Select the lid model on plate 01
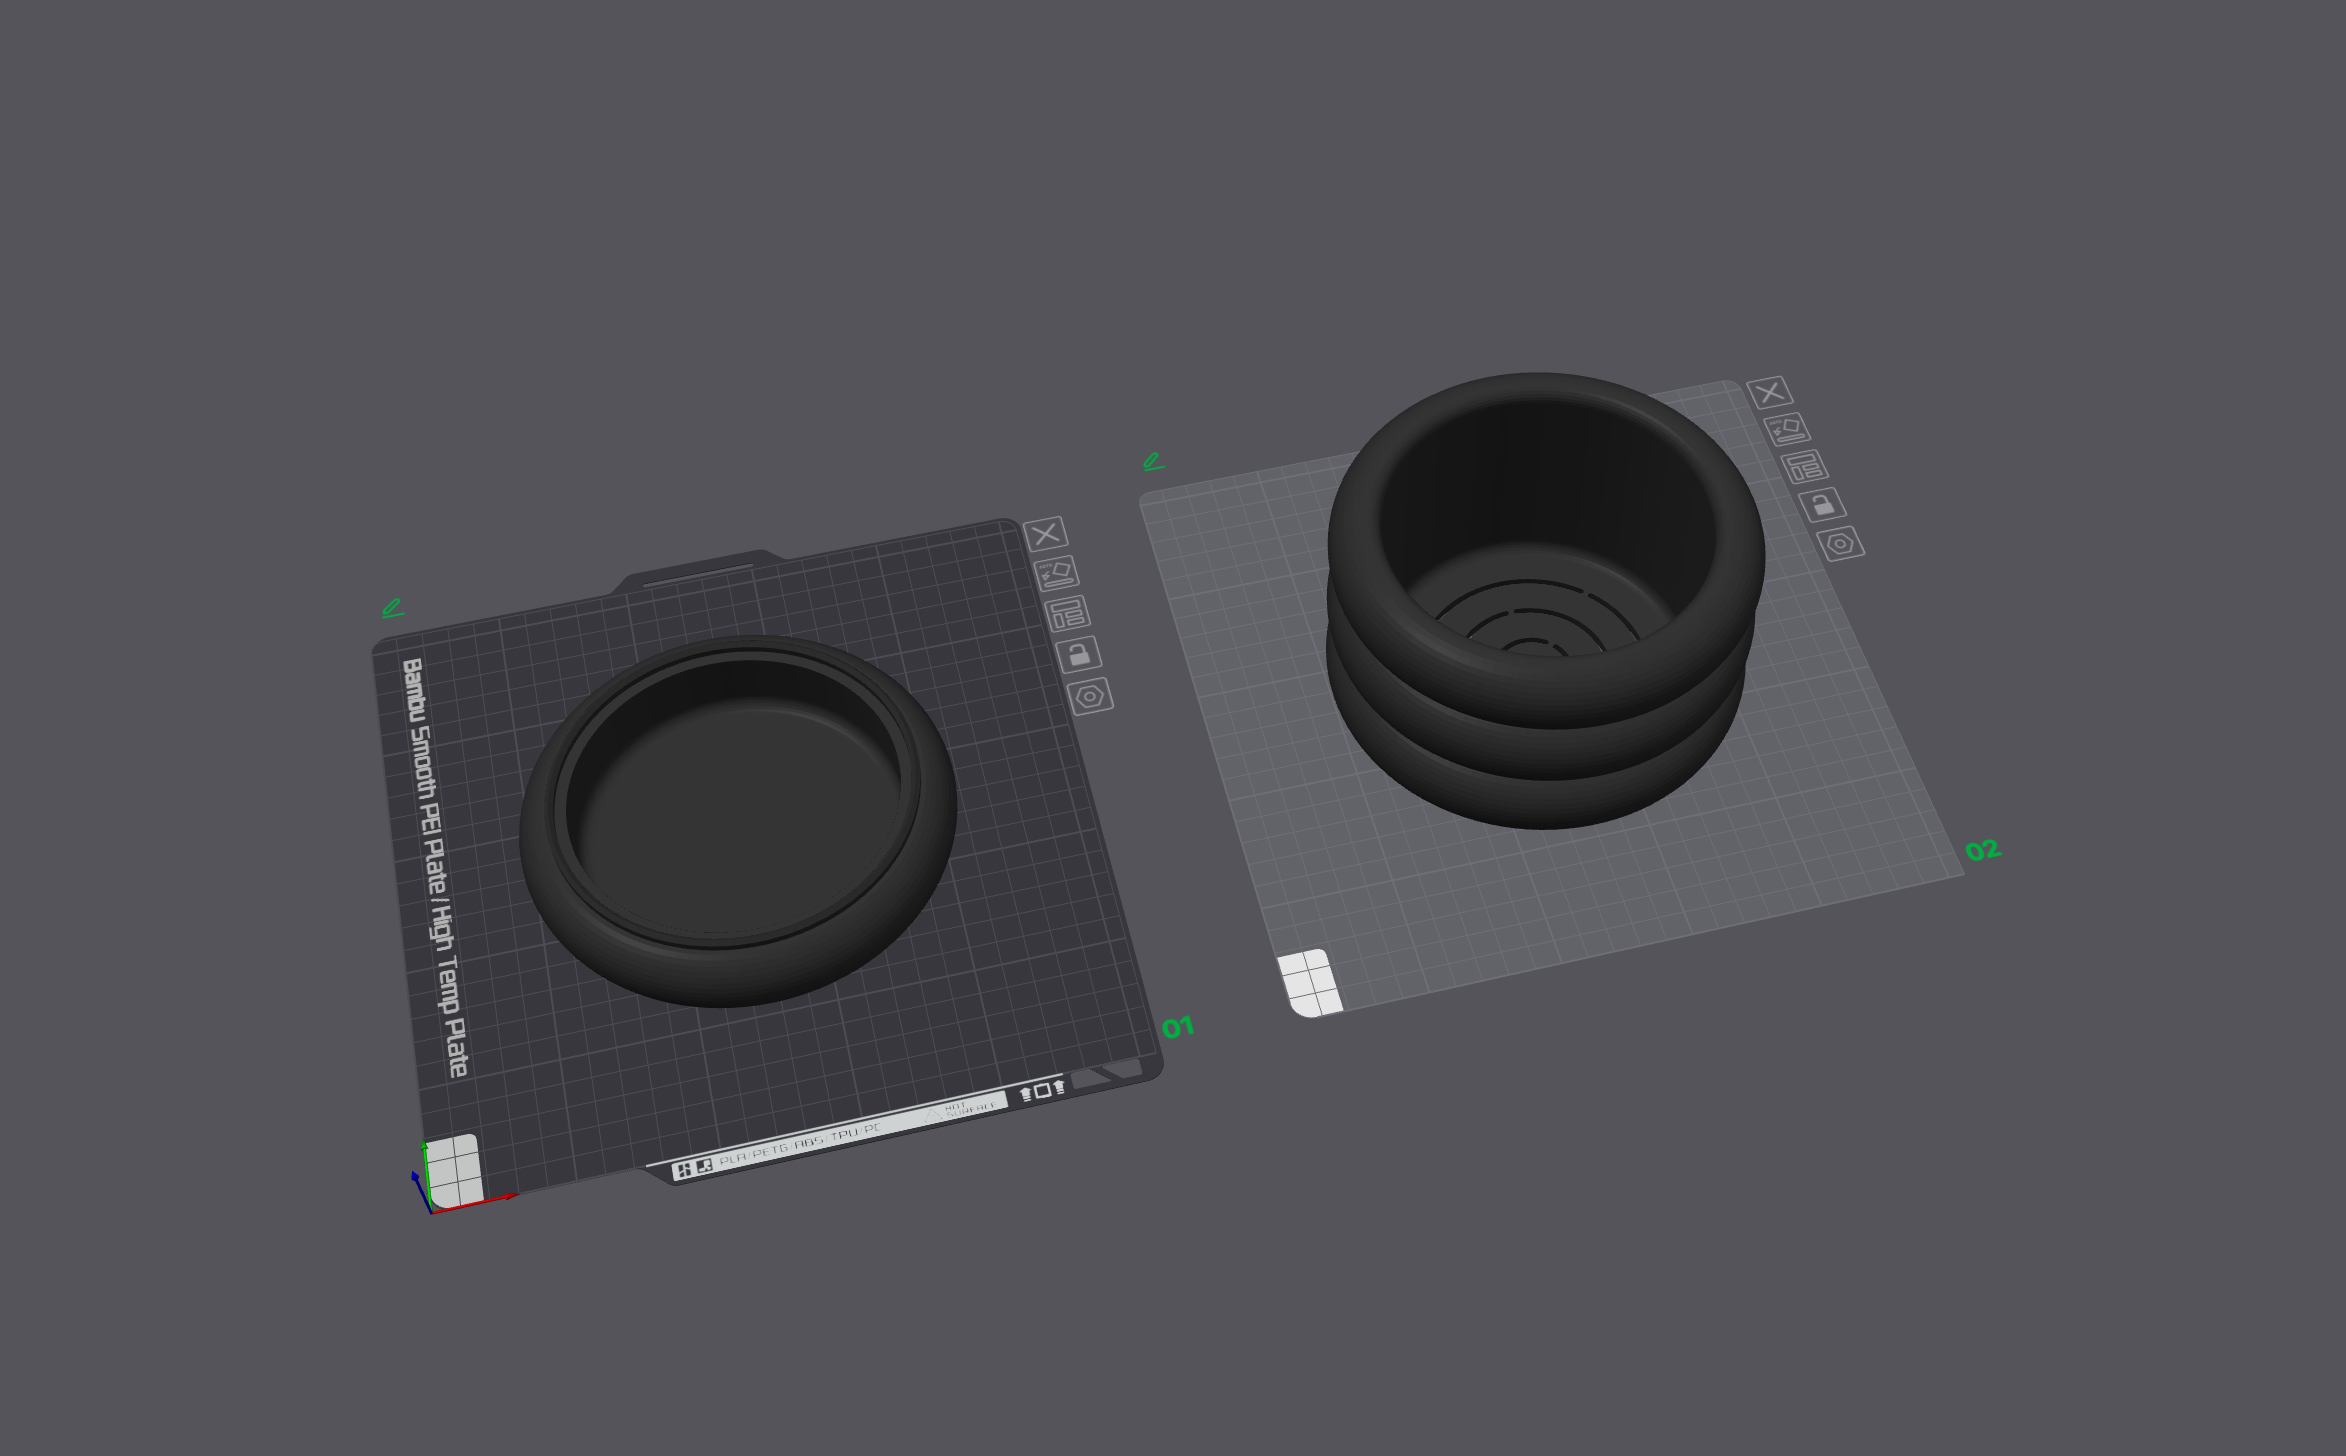The image size is (2346, 1456). (x=738, y=822)
